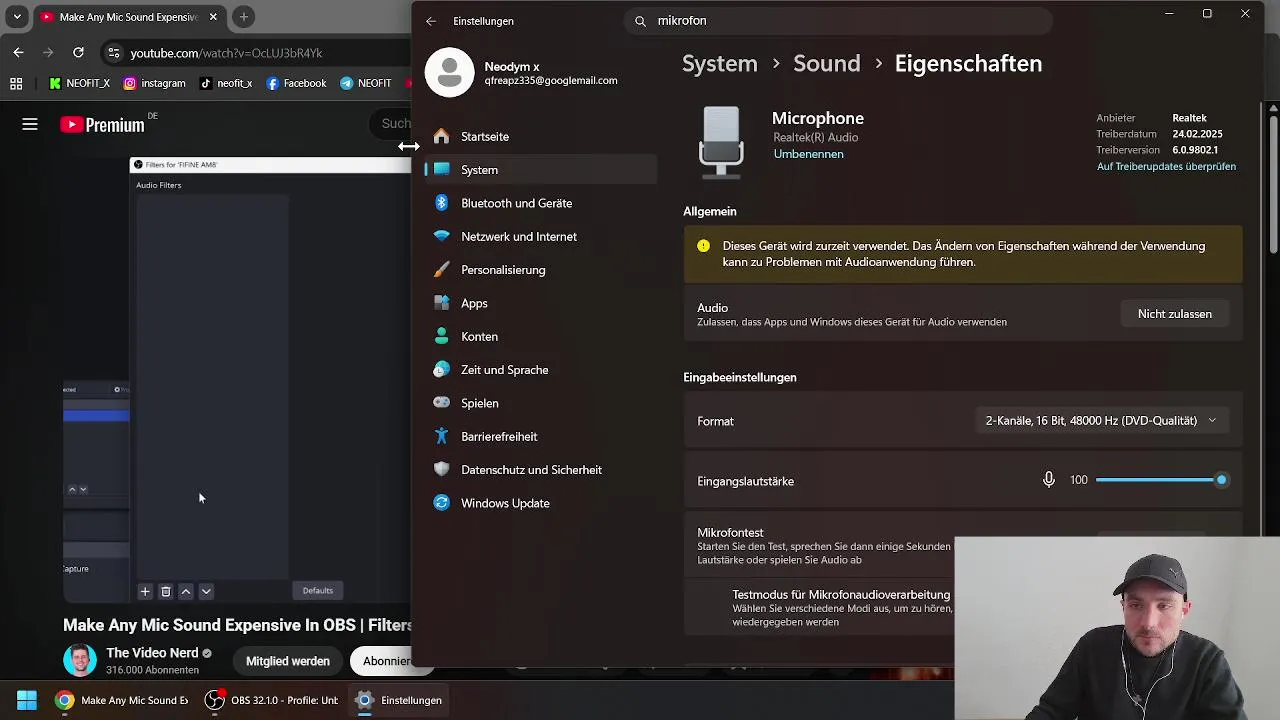Click the Settings back arrow

pyautogui.click(x=431, y=21)
